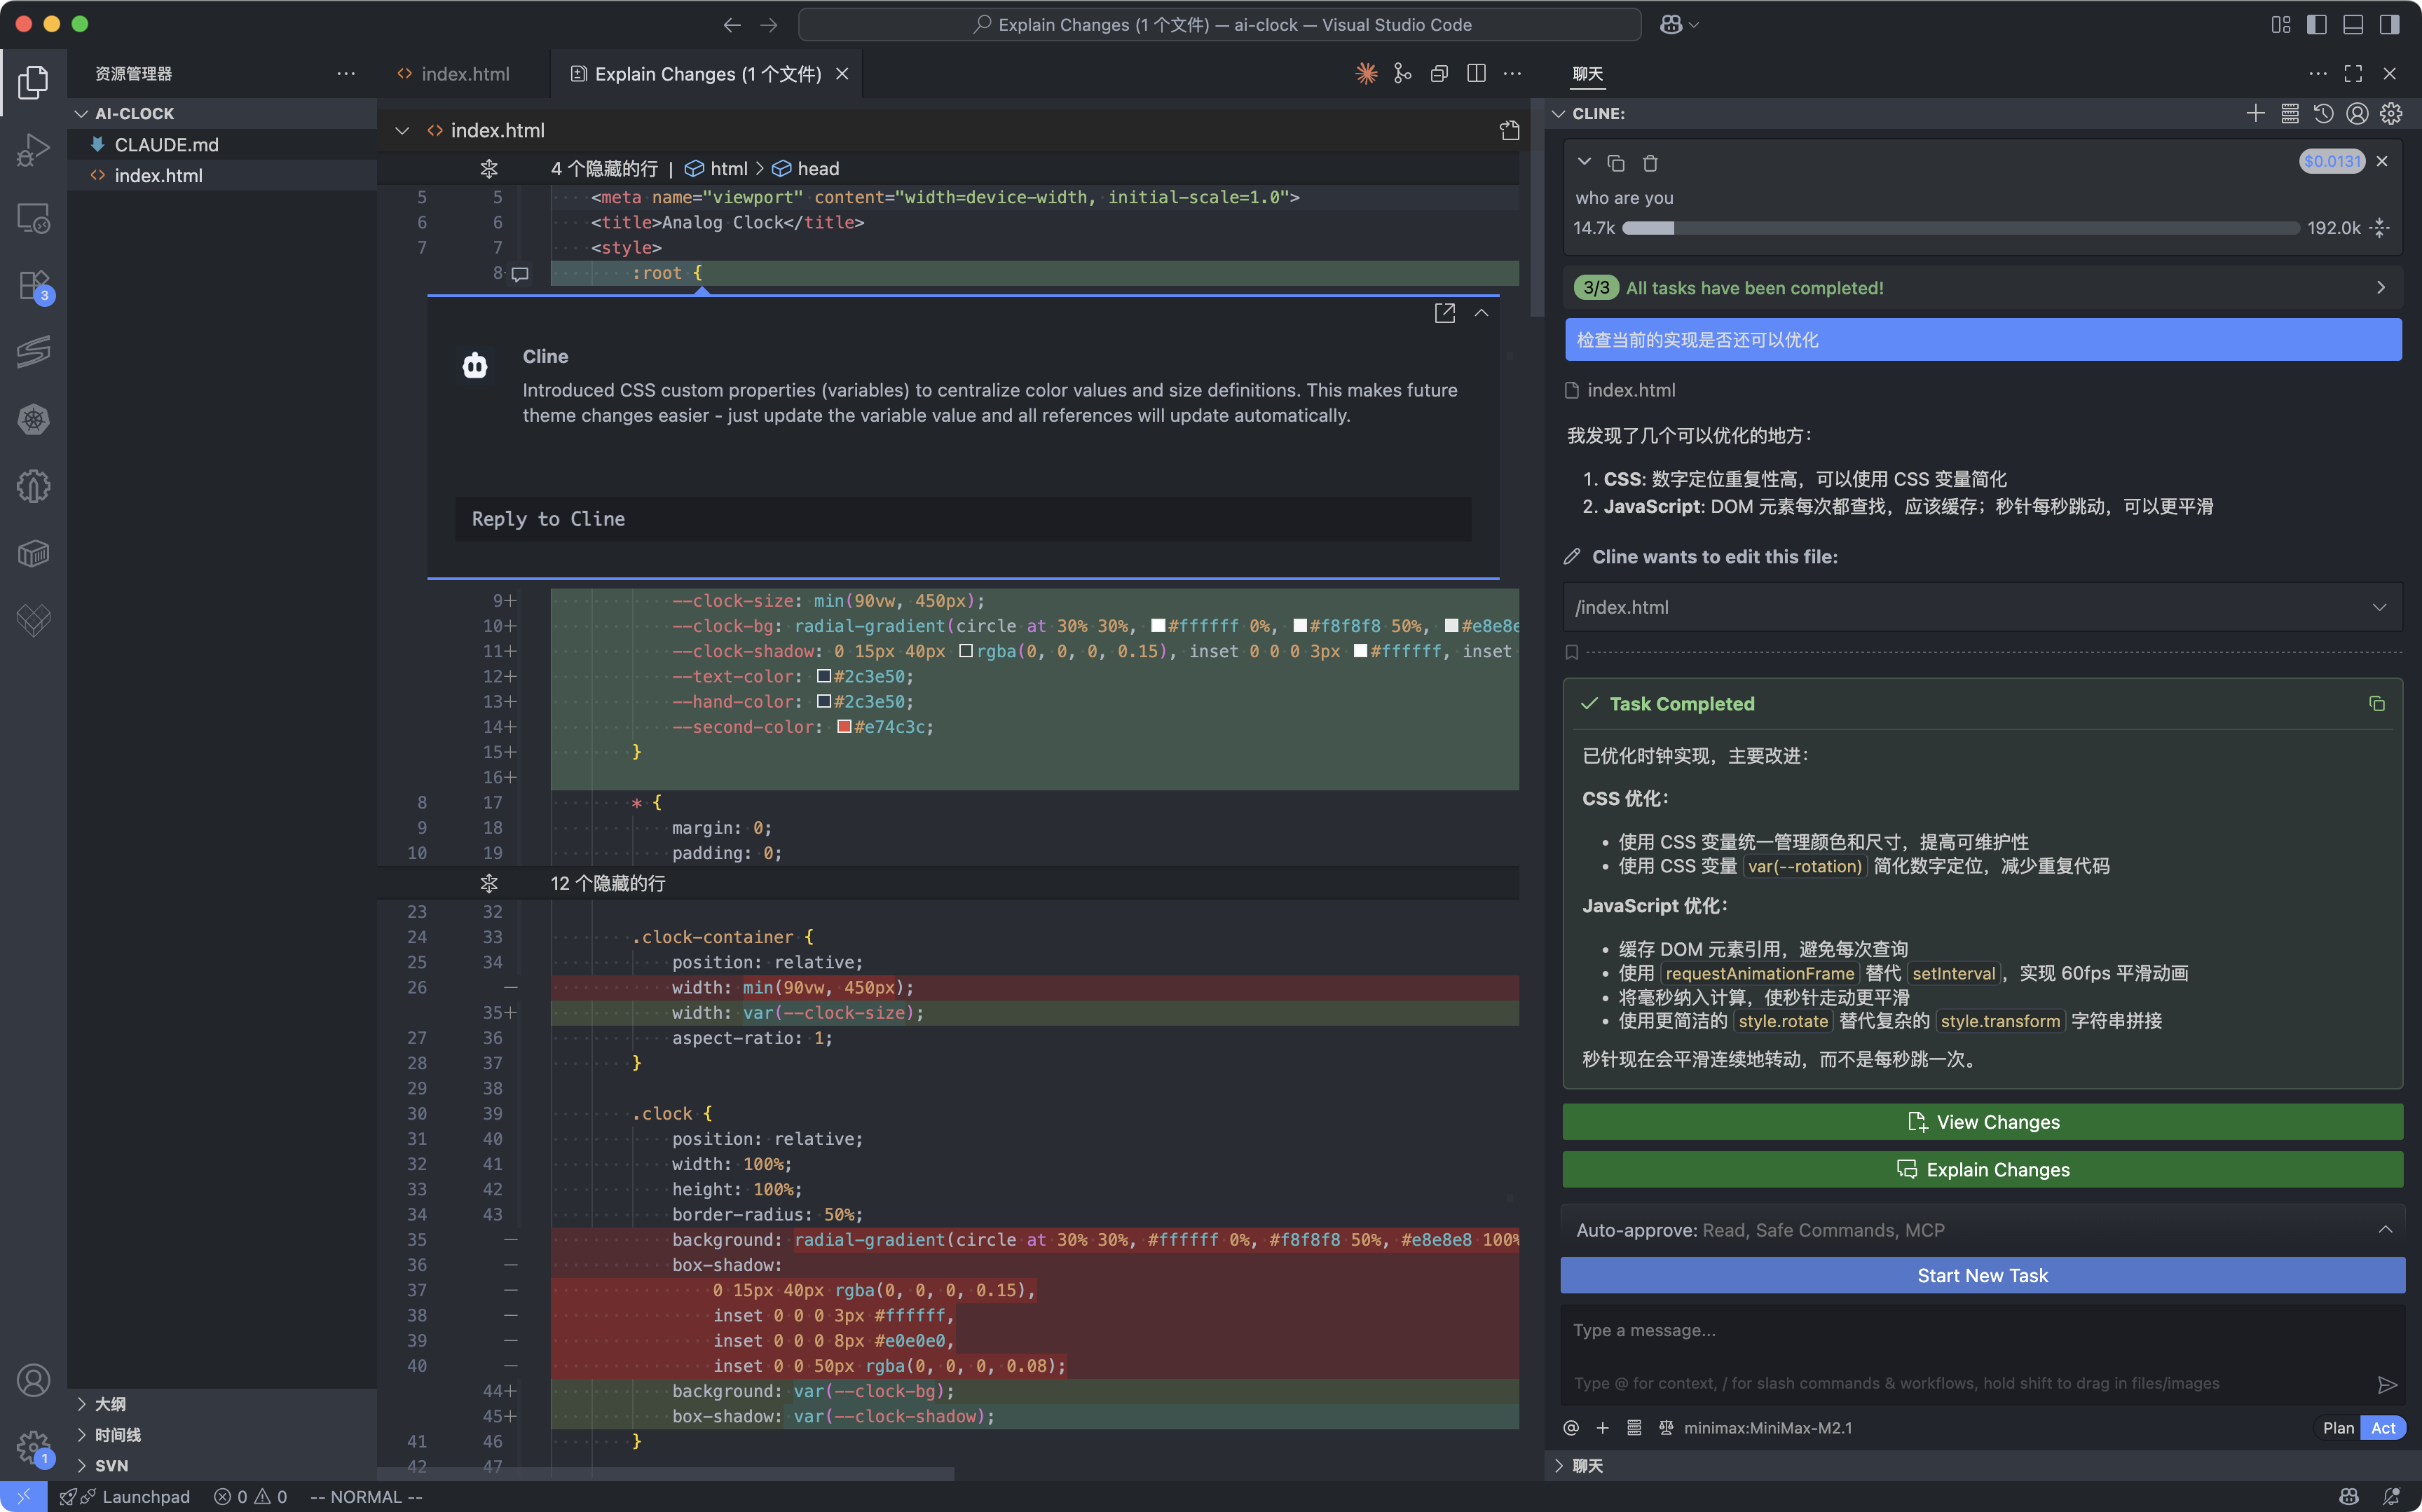Click Cline new task plus icon

[x=2255, y=114]
